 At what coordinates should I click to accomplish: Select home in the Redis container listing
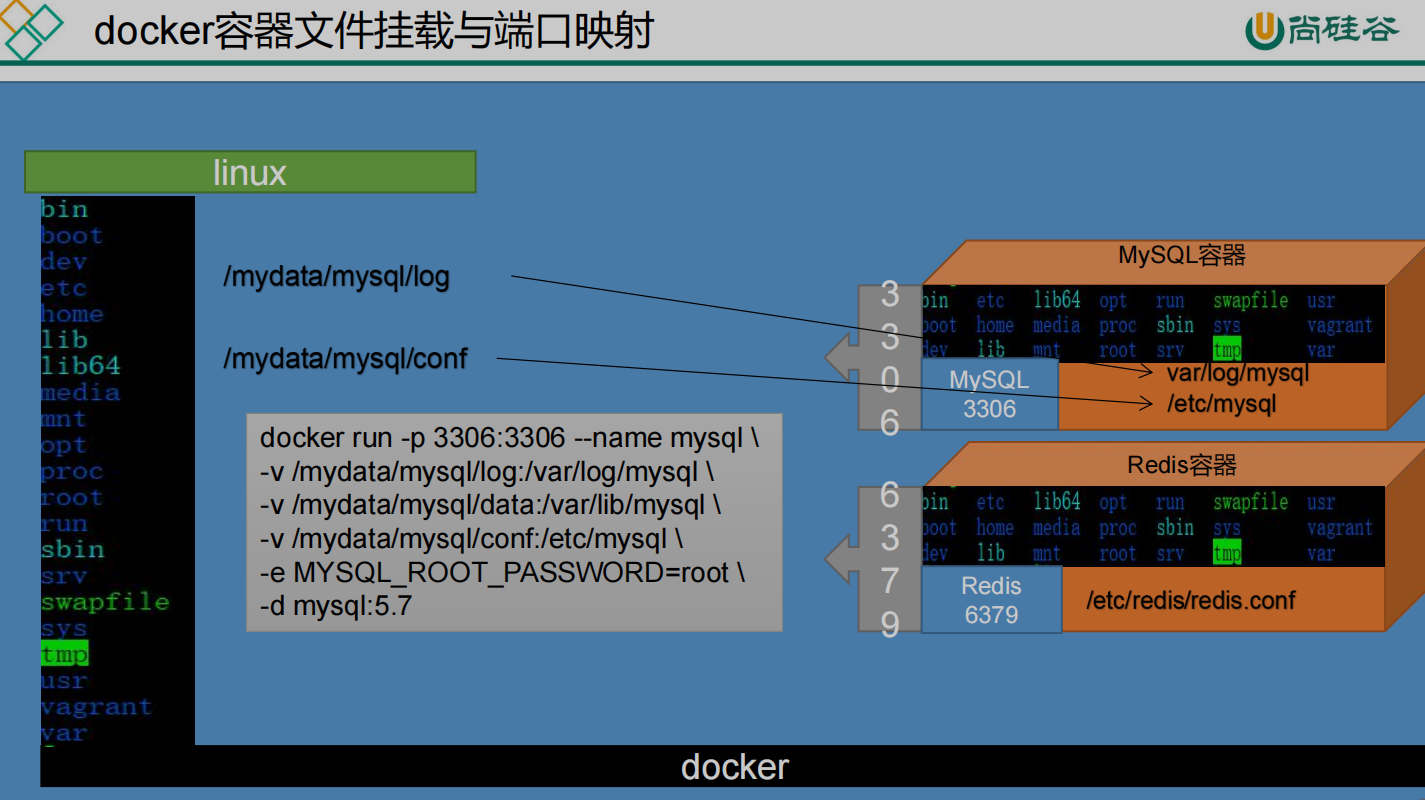coord(995,528)
